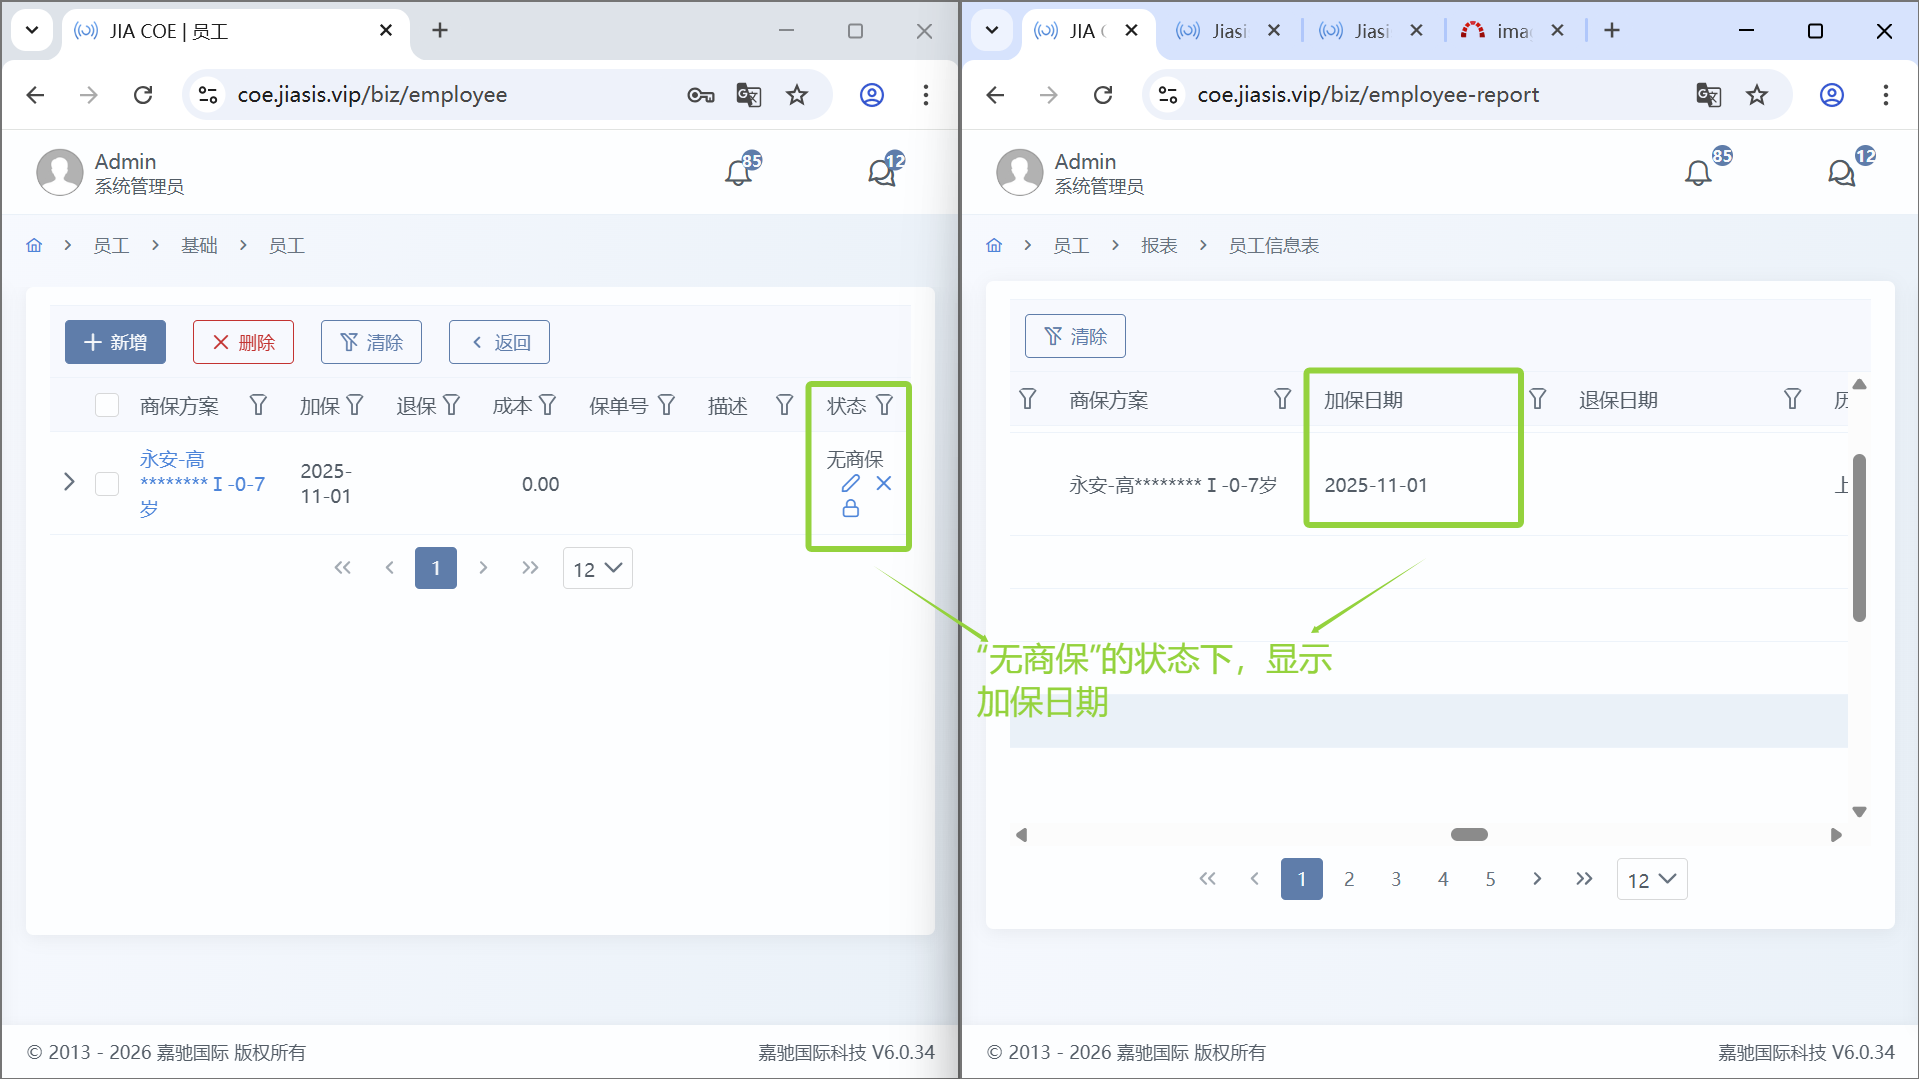Screen dimensions: 1919x1079
Task: Click the 新增 add button
Action: (x=115, y=343)
